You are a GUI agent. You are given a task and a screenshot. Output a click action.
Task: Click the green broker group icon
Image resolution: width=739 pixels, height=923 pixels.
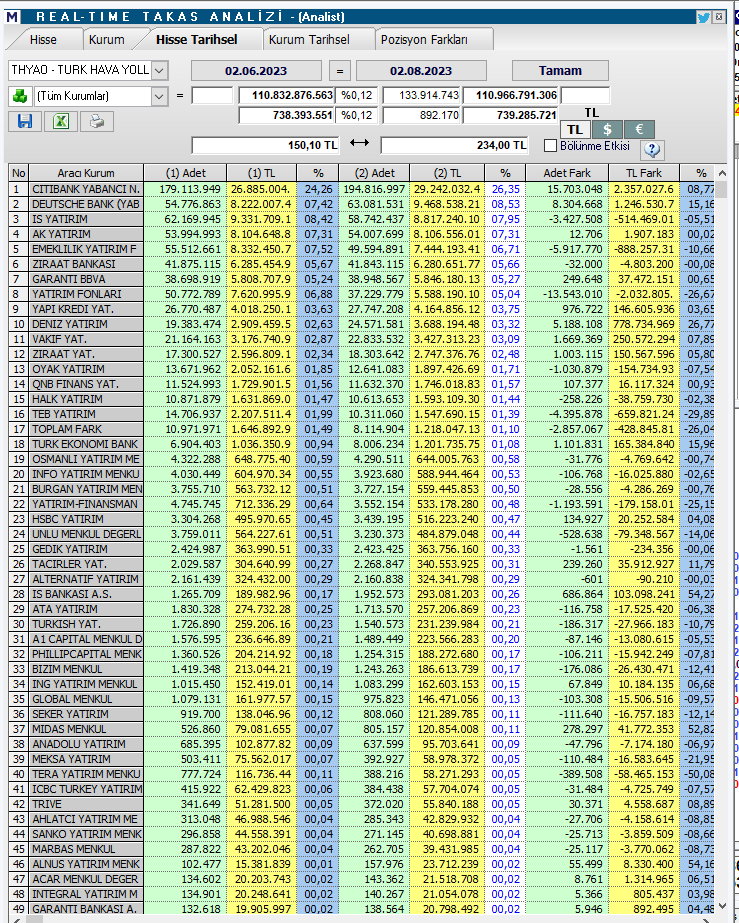[20, 96]
